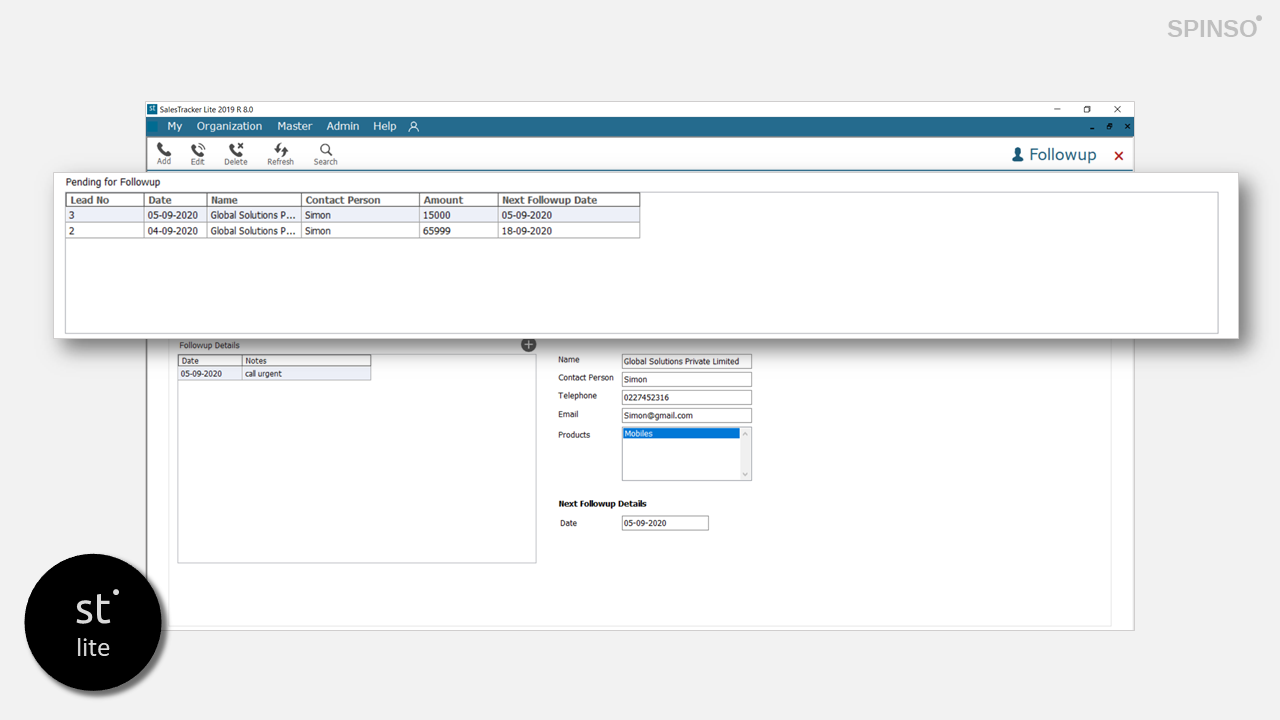Click the Refresh toolbar icon
This screenshot has height=720, width=1280.
click(281, 150)
